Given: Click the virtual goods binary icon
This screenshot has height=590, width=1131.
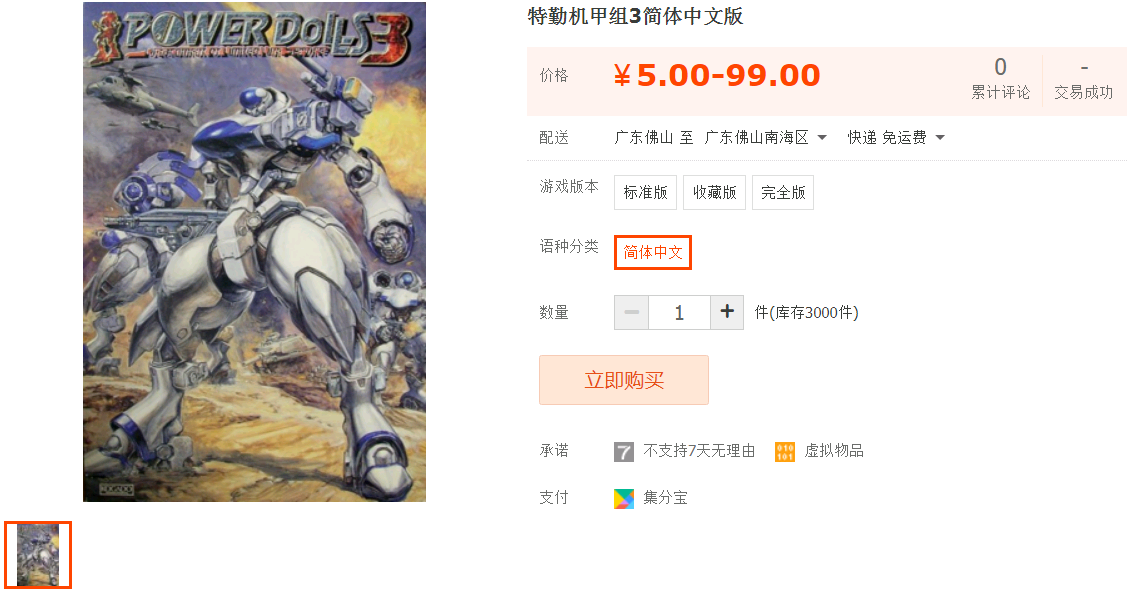Looking at the screenshot, I should [x=785, y=452].
